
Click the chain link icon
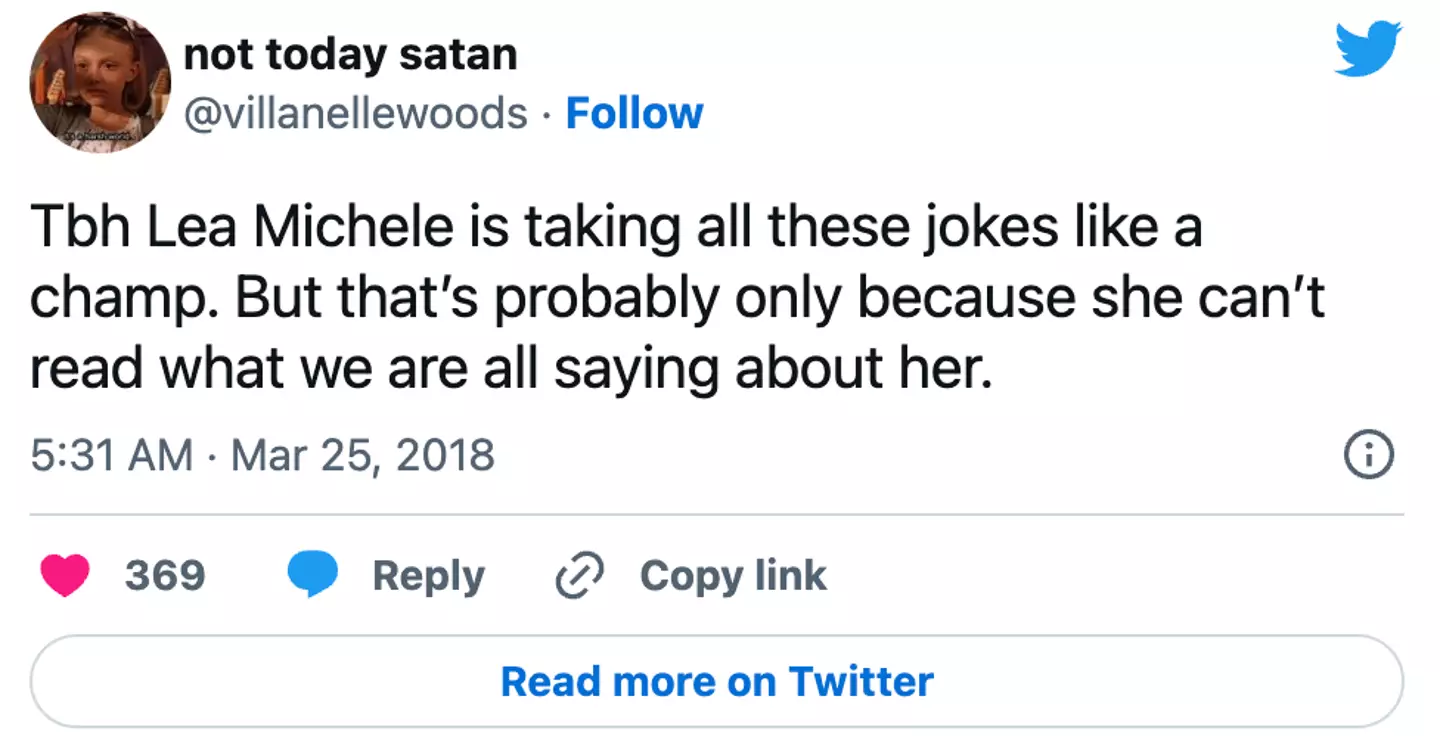click(580, 576)
